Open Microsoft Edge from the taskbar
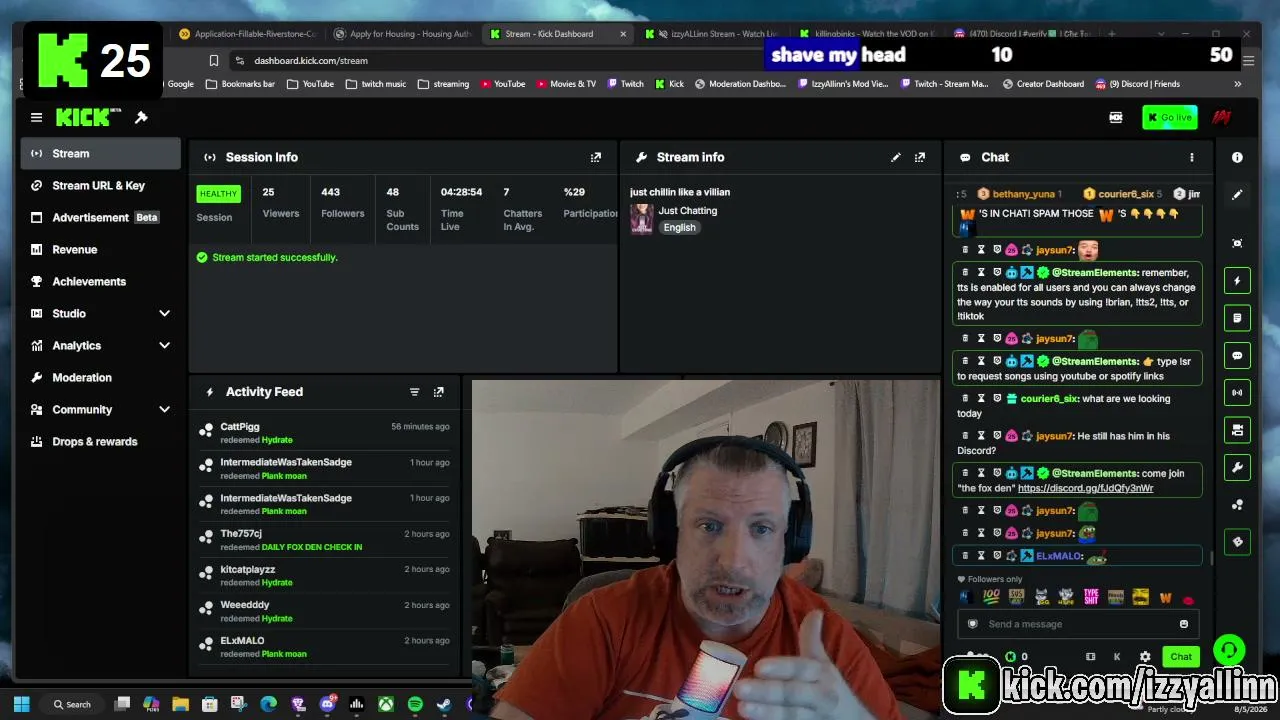1280x720 pixels. click(x=268, y=704)
